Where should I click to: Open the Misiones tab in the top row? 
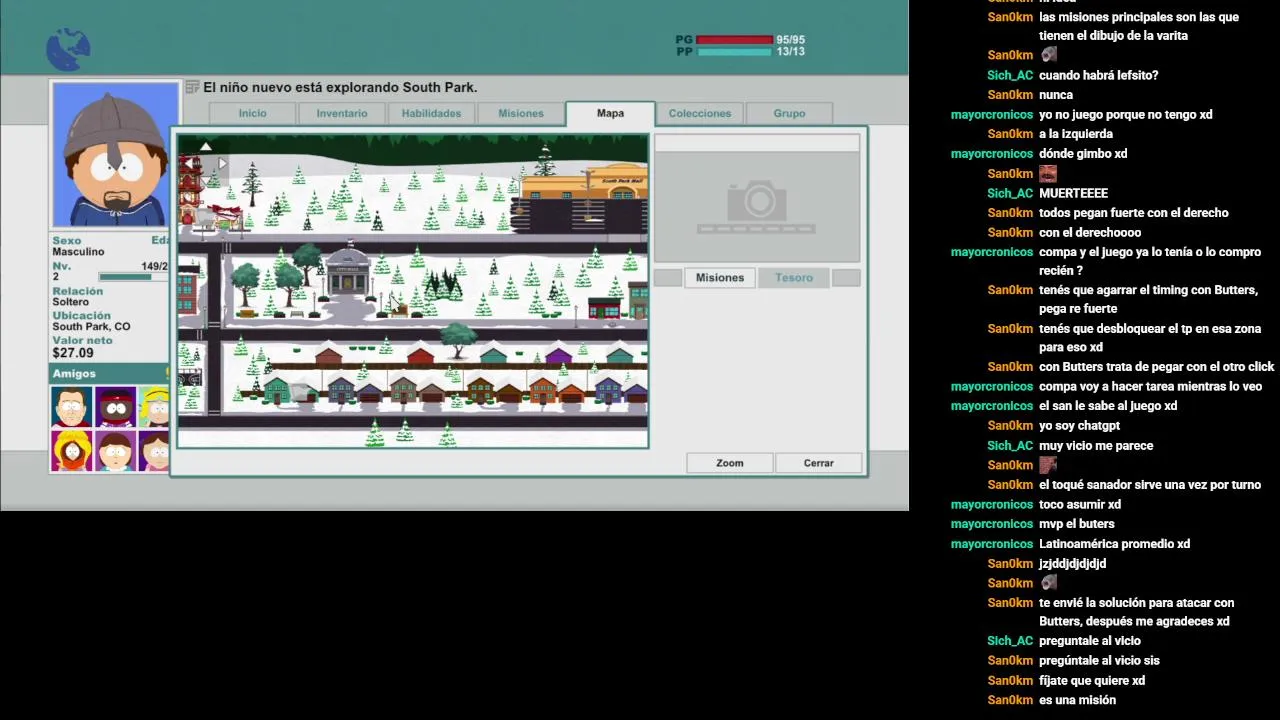click(x=521, y=114)
